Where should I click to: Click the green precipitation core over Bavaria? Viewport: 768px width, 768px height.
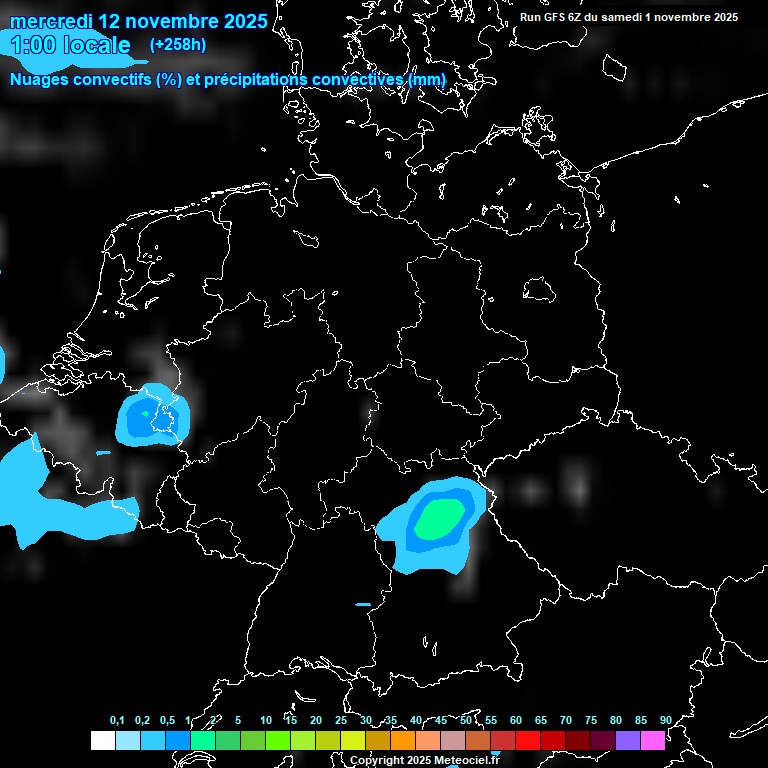(x=439, y=519)
